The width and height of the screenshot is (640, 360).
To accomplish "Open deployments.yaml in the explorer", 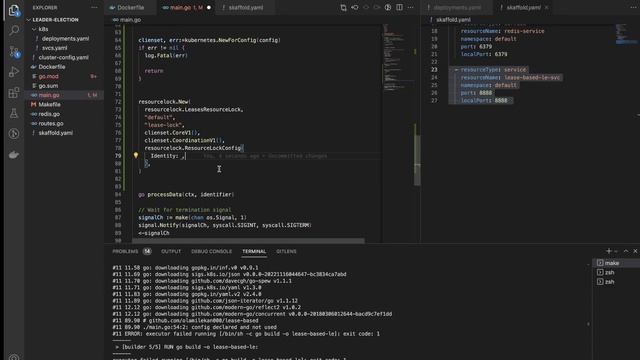I will click(x=65, y=38).
